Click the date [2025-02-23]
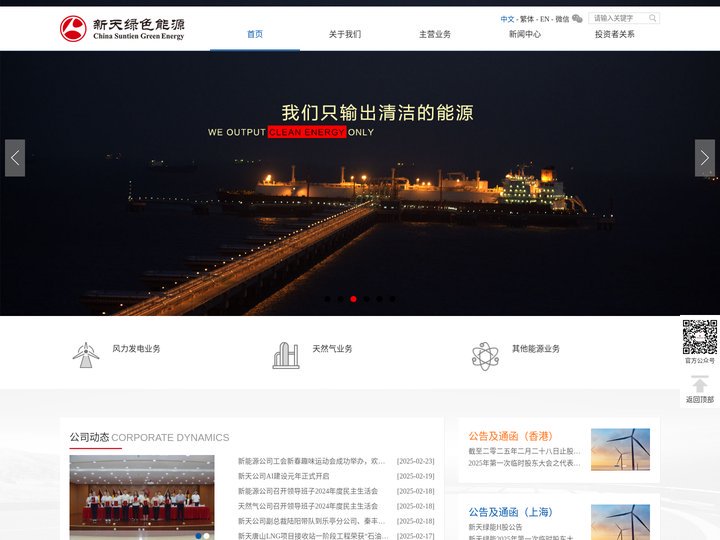 click(416, 461)
